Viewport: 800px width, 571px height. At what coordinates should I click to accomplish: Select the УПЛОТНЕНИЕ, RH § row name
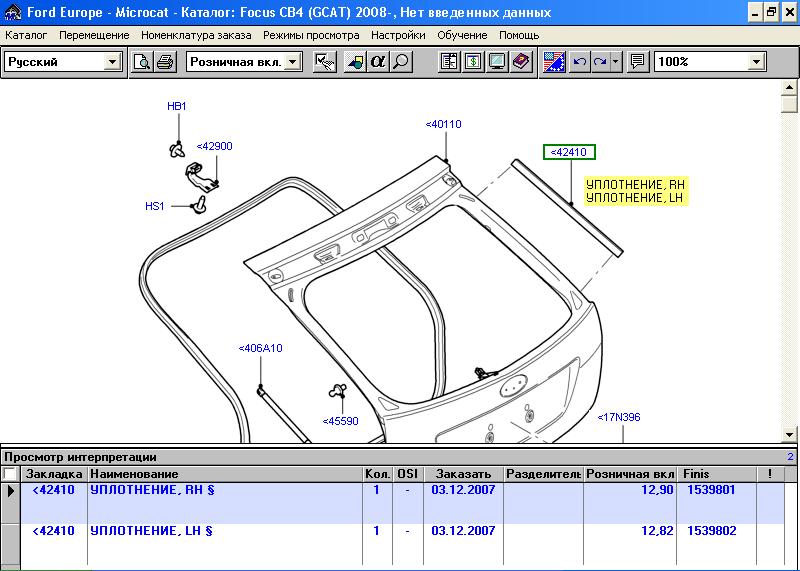point(153,490)
